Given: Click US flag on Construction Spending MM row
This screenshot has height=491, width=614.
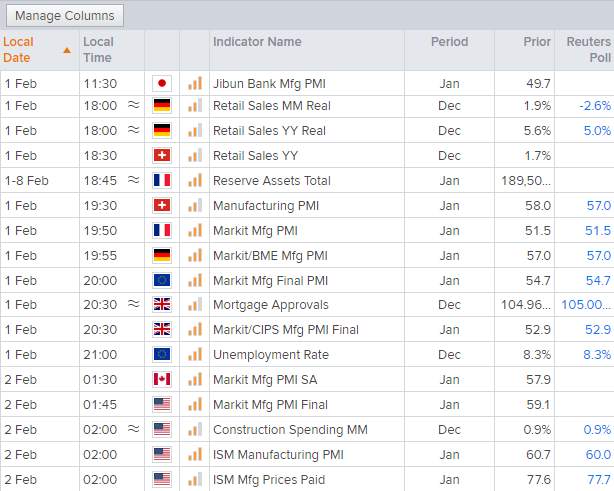Looking at the screenshot, I should point(162,430).
